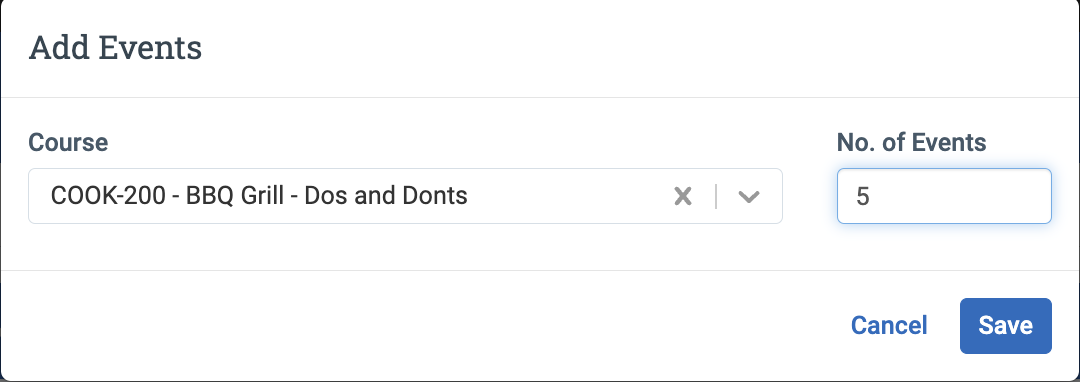Click the Course field label
The height and width of the screenshot is (382, 1080).
(68, 142)
